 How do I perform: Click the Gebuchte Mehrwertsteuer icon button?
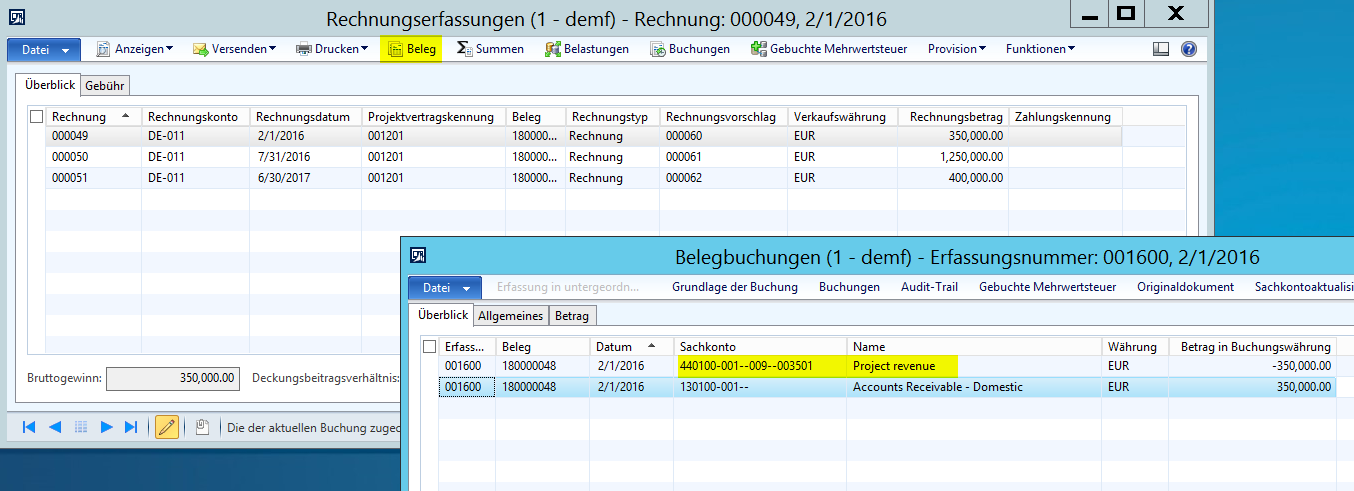coord(829,49)
